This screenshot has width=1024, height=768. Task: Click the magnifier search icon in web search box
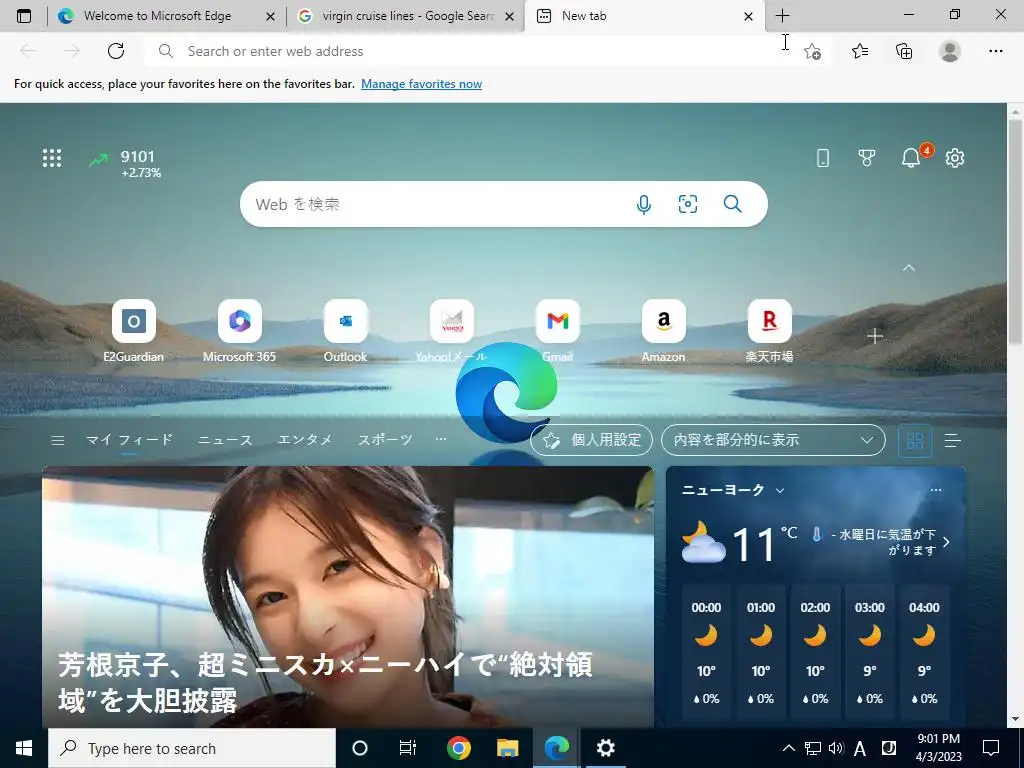pyautogui.click(x=733, y=204)
